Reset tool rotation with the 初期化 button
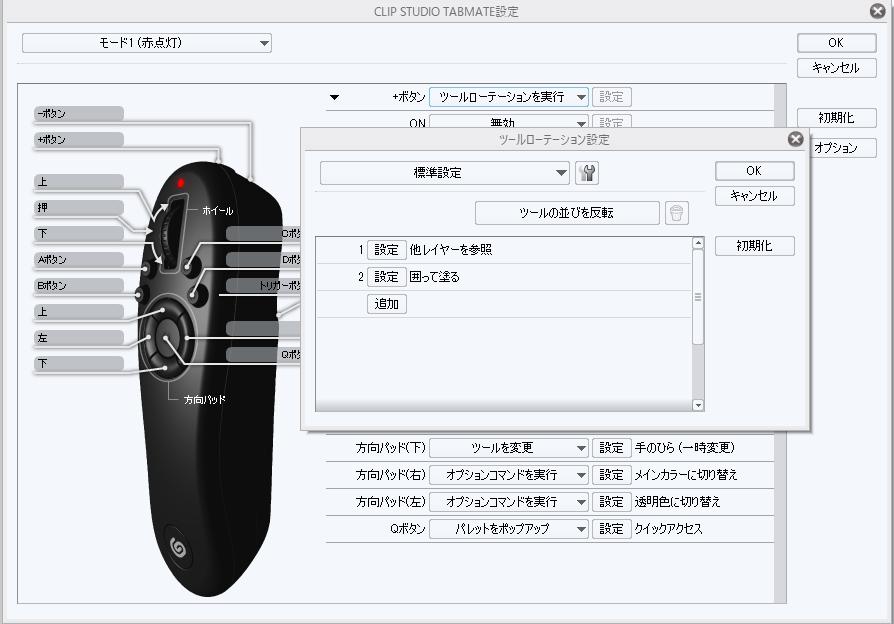This screenshot has height=624, width=894. 754,245
